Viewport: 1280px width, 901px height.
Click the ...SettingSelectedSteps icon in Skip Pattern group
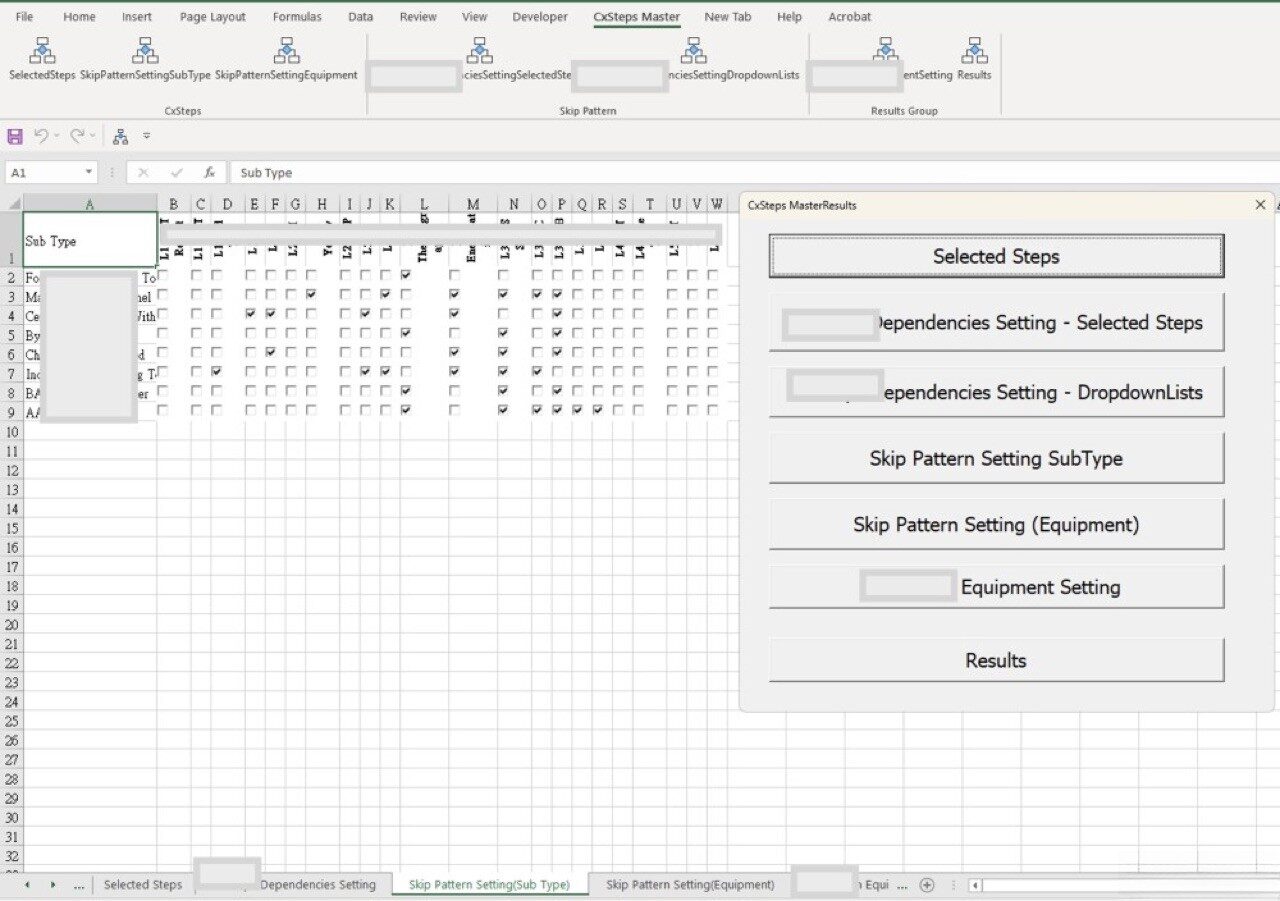tap(479, 52)
